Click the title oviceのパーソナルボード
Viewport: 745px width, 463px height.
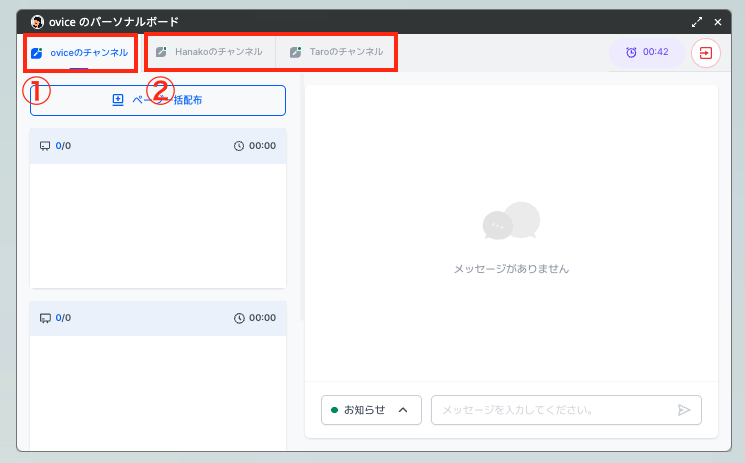(114, 22)
